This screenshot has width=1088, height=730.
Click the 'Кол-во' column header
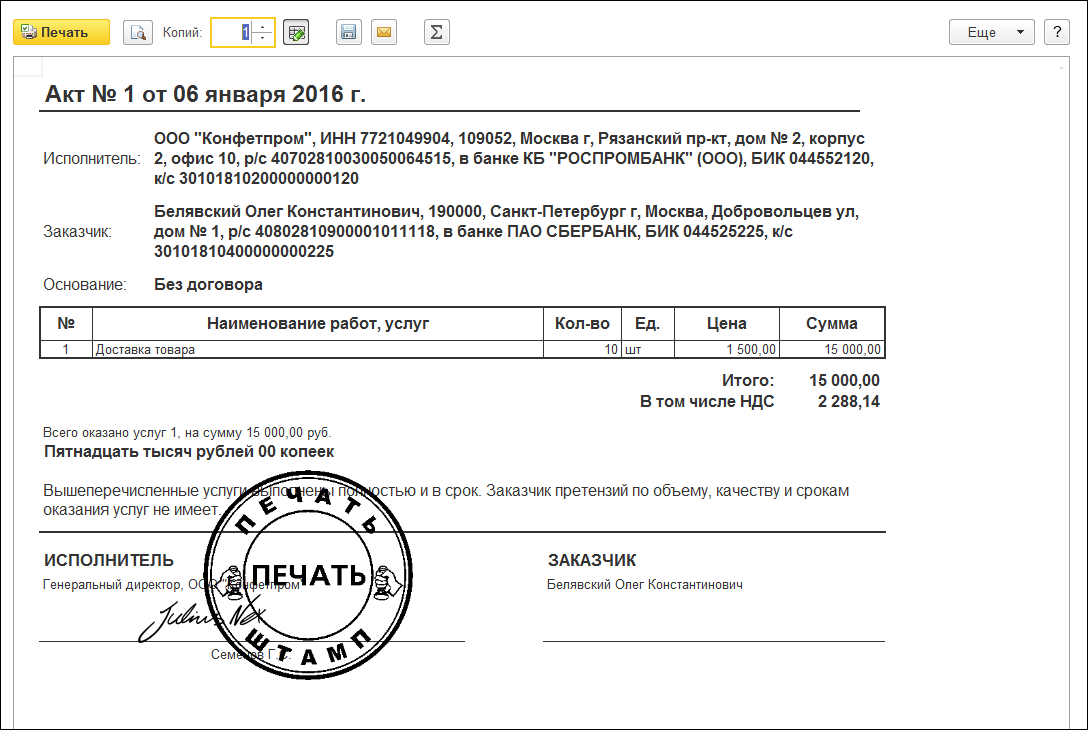[x=582, y=323]
